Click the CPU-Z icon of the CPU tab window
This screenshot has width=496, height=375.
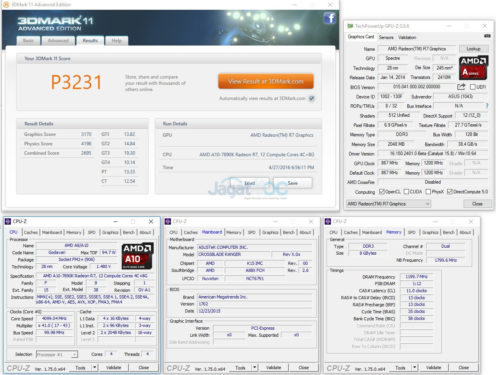pos(8,221)
